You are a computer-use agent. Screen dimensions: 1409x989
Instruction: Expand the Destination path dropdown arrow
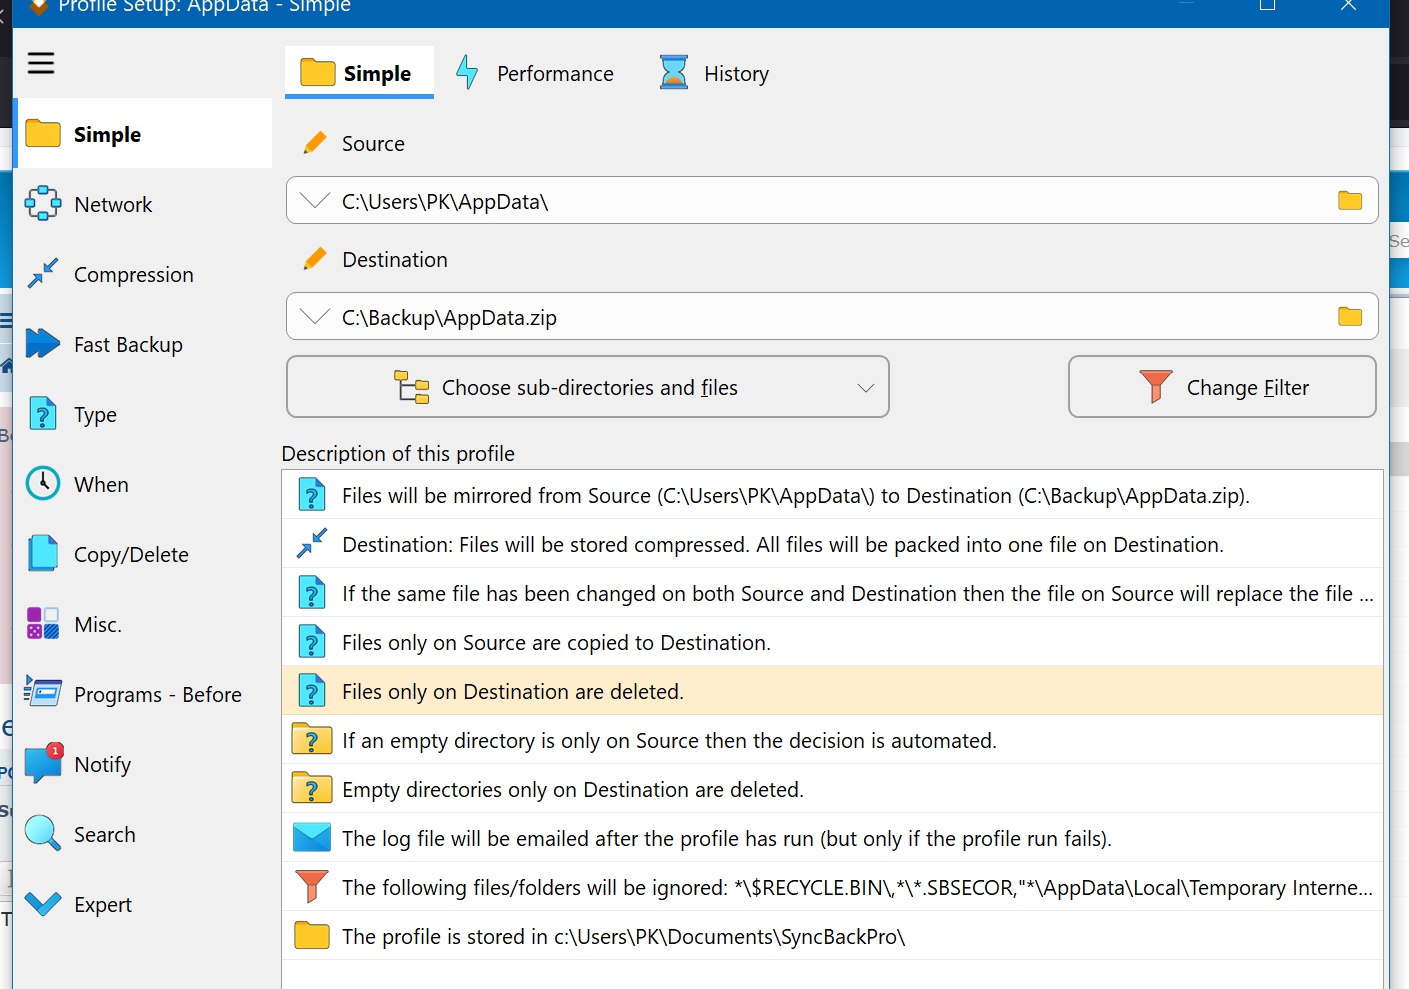[x=315, y=316]
